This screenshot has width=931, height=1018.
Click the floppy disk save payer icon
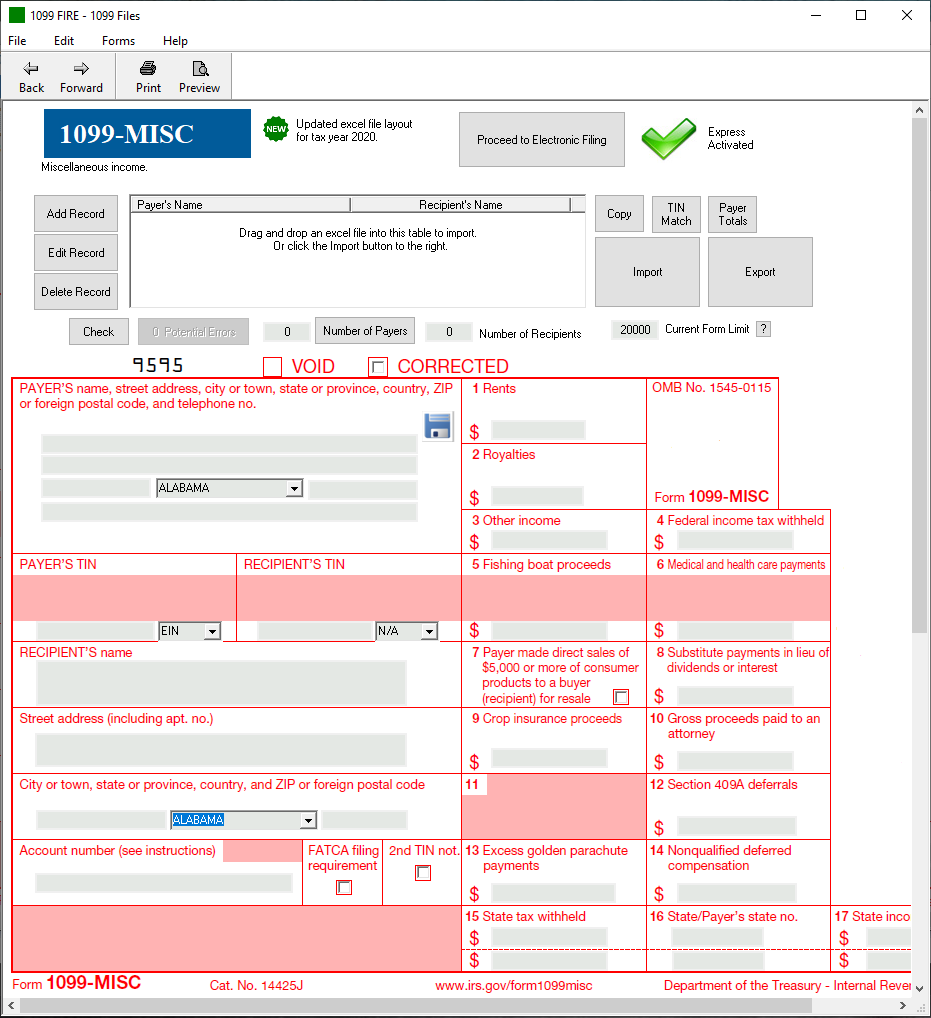438,427
